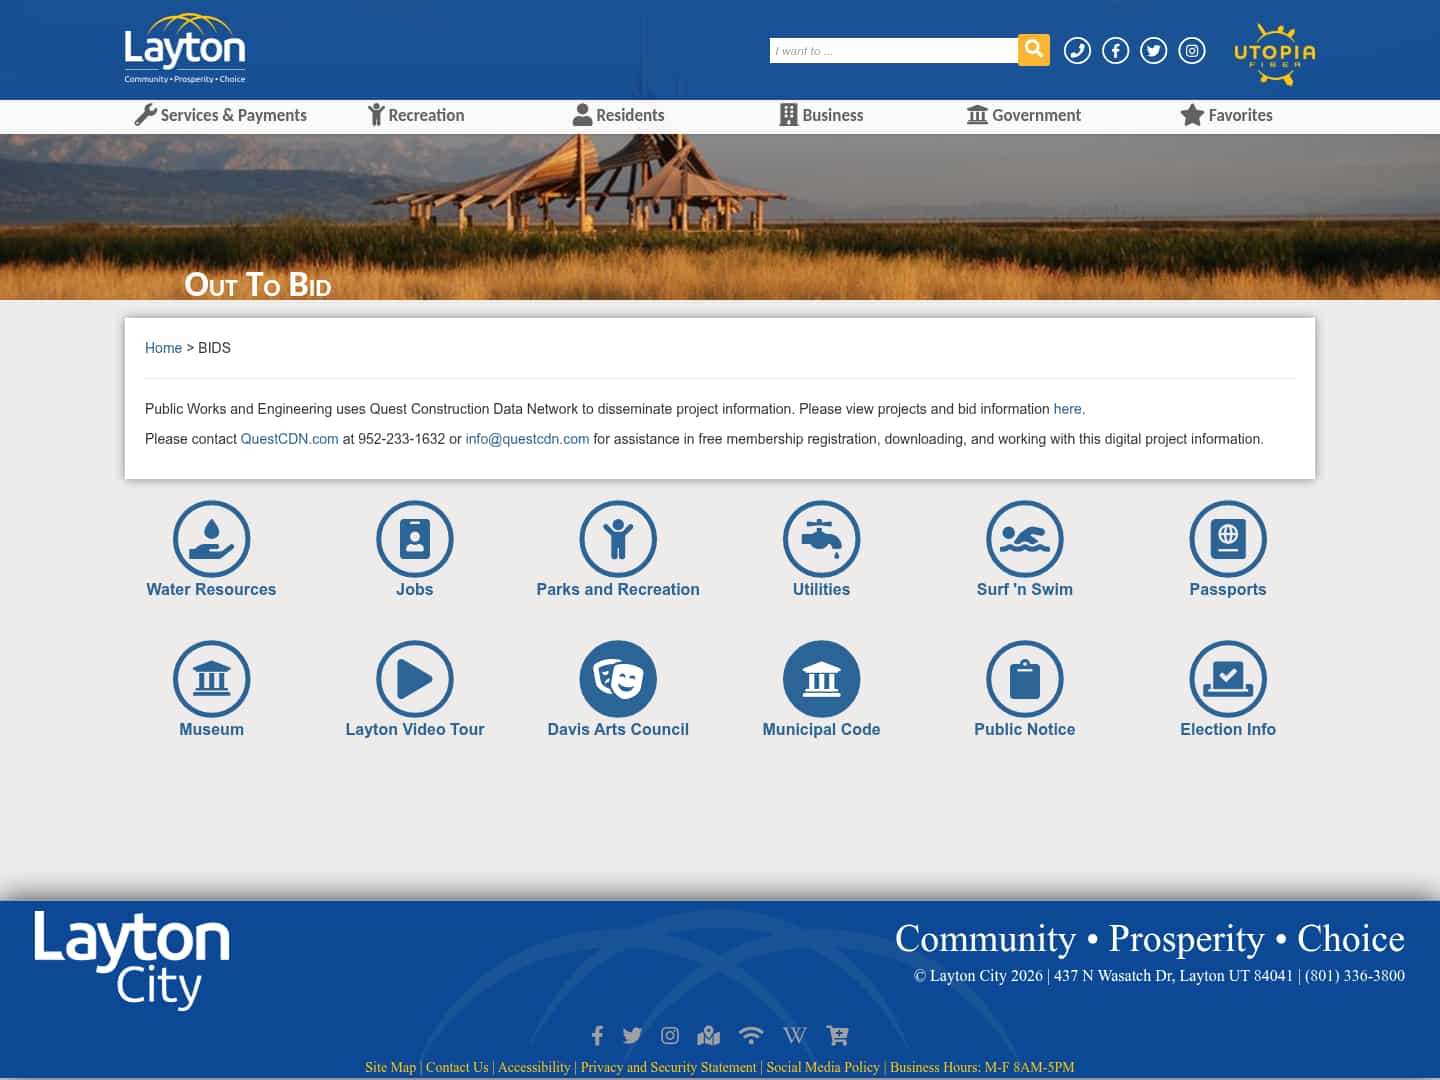
Task: Follow the 'here' bid information link
Action: click(x=1067, y=409)
